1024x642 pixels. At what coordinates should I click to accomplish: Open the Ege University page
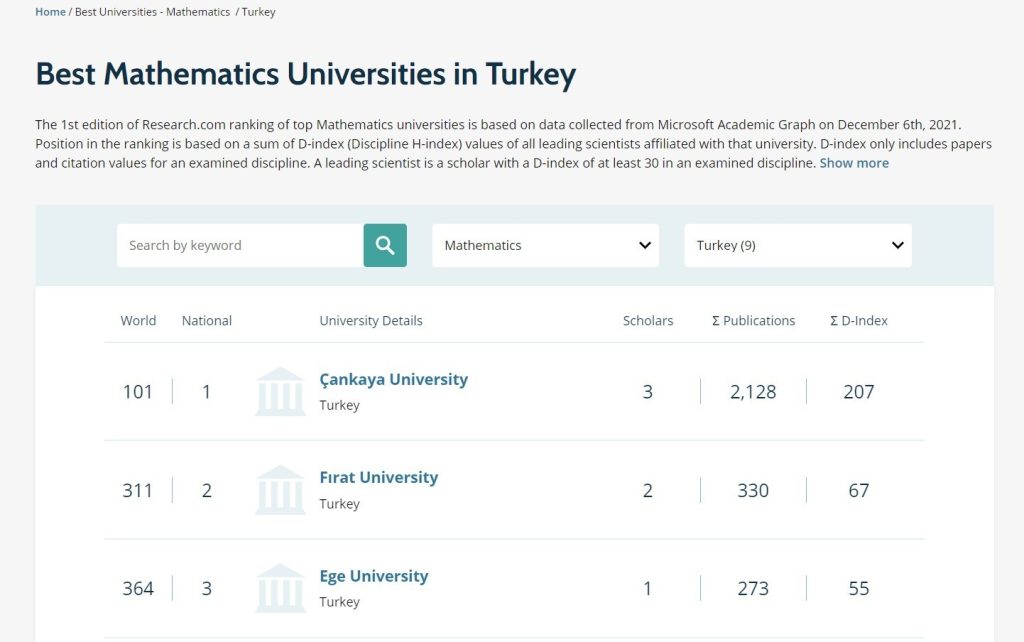tap(374, 575)
